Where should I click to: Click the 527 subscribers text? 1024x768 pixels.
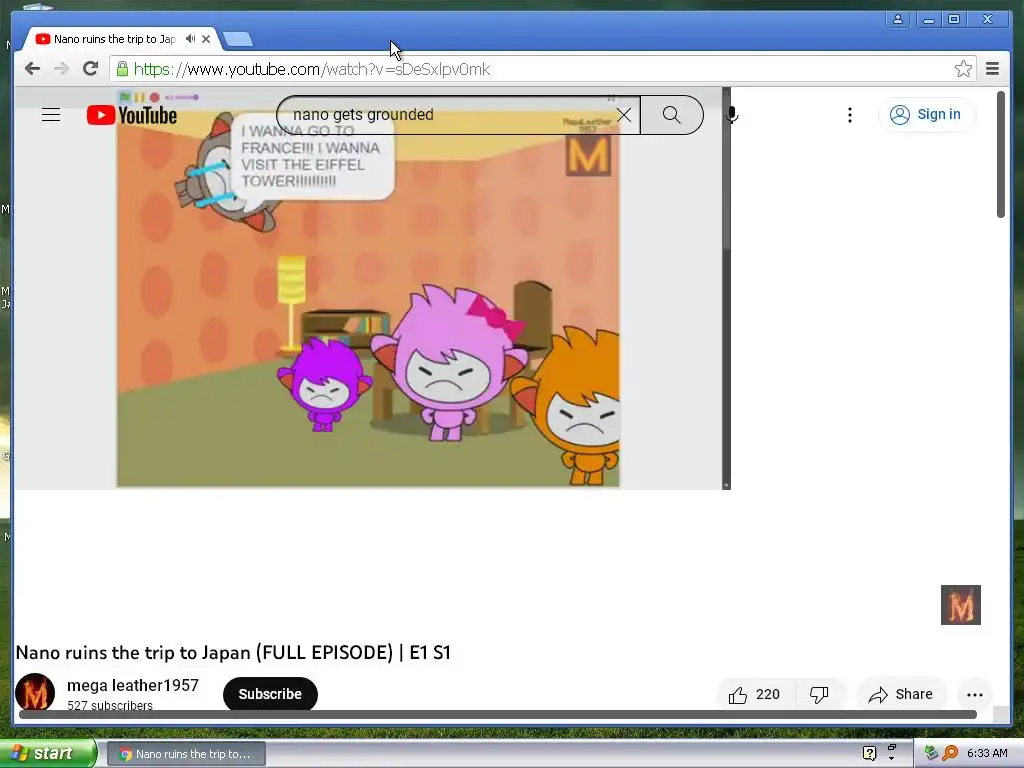coord(110,705)
